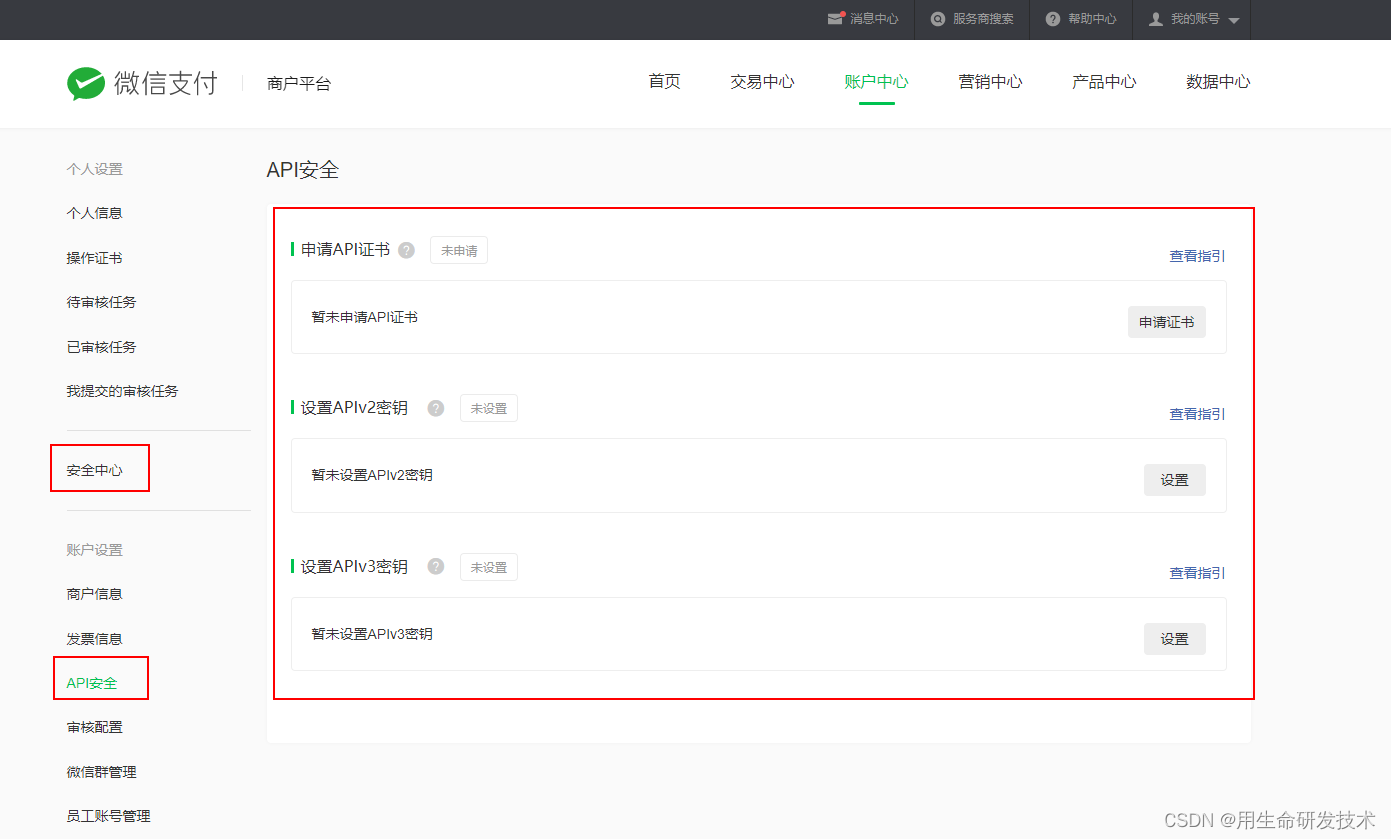
Task: Click 未设置 tag next to APIv2密钥
Action: (489, 408)
